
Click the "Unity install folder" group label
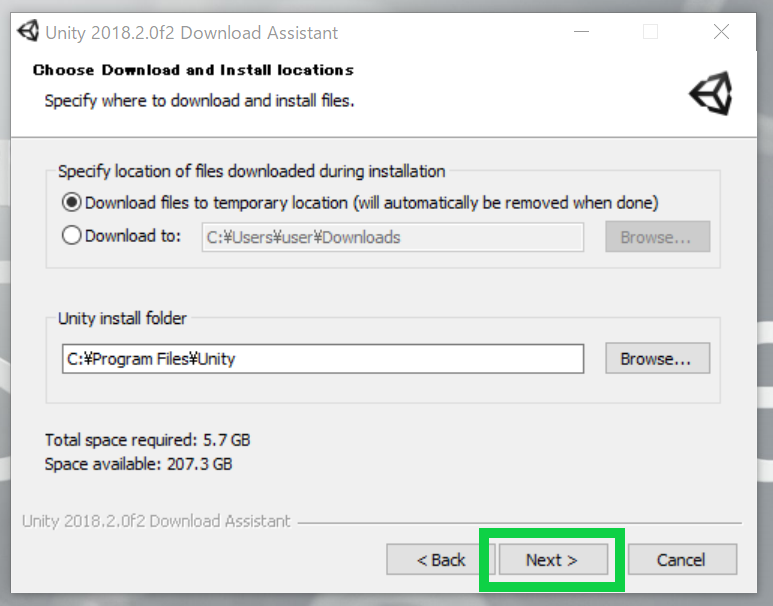click(x=122, y=319)
